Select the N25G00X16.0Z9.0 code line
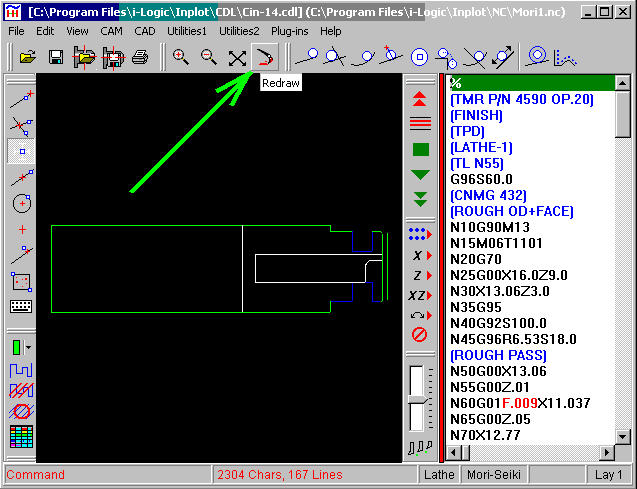637x489 pixels. click(508, 275)
